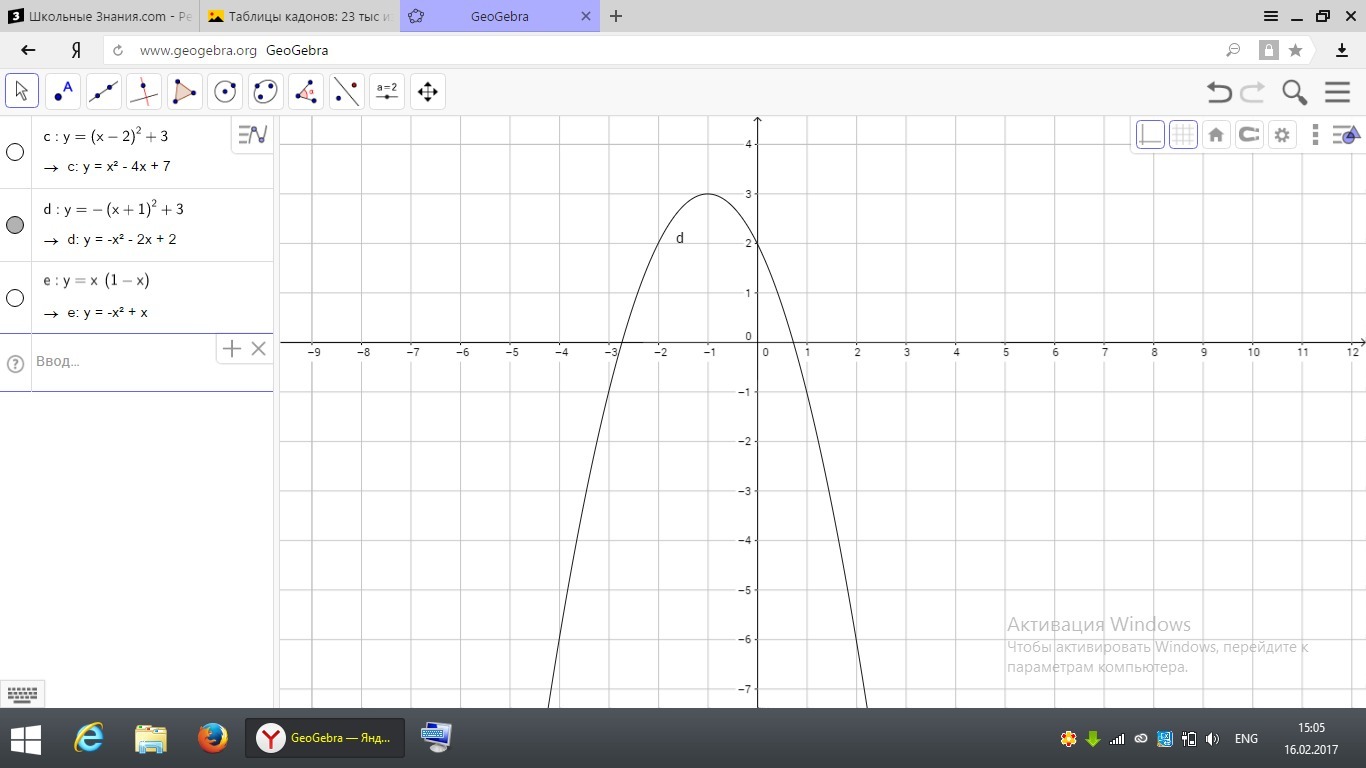The height and width of the screenshot is (768, 1366).
Task: Select the Move arrow tool
Action: click(21, 92)
